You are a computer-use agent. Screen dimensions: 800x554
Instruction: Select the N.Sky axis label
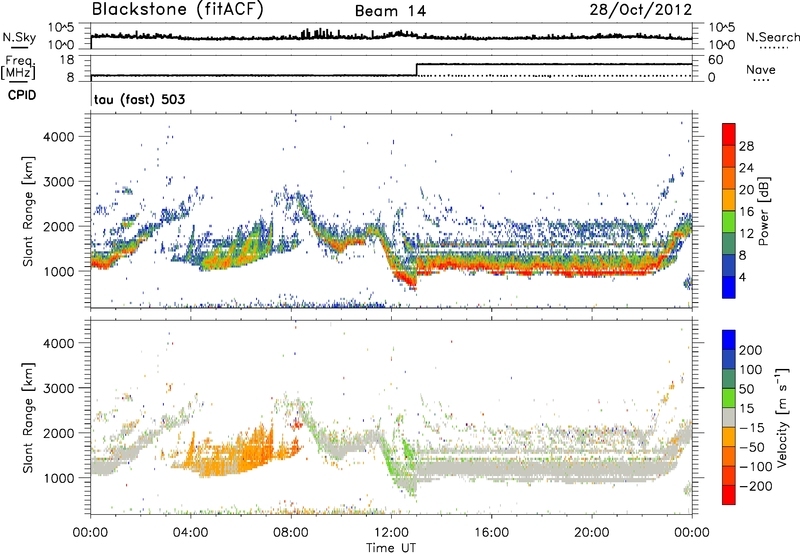(x=19, y=37)
